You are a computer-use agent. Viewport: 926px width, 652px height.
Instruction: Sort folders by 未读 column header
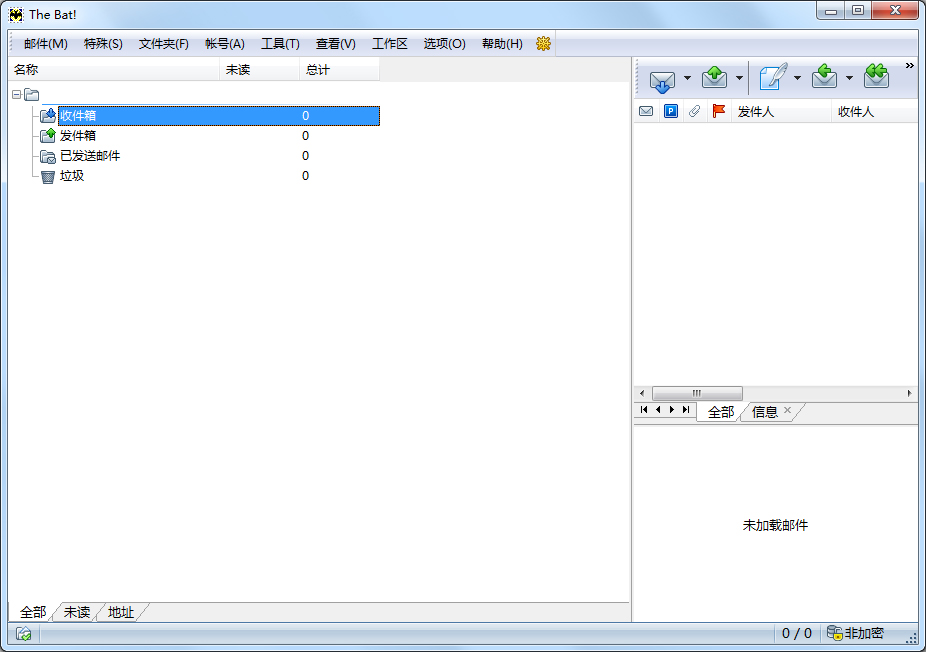click(259, 70)
